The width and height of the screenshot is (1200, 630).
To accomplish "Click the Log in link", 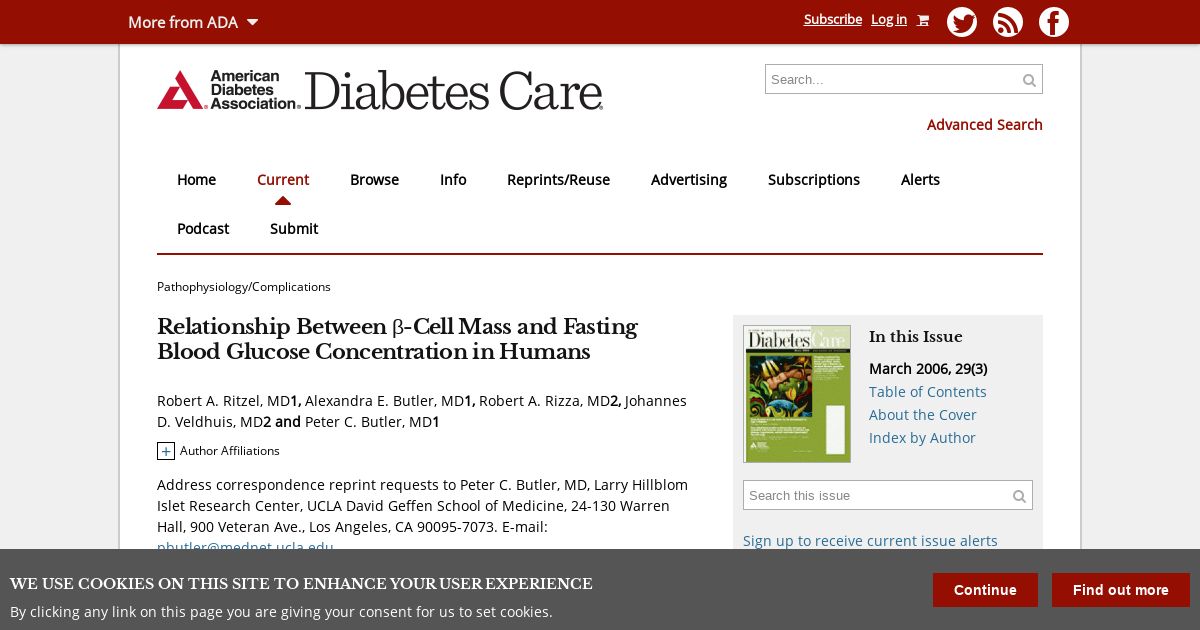I will point(888,19).
